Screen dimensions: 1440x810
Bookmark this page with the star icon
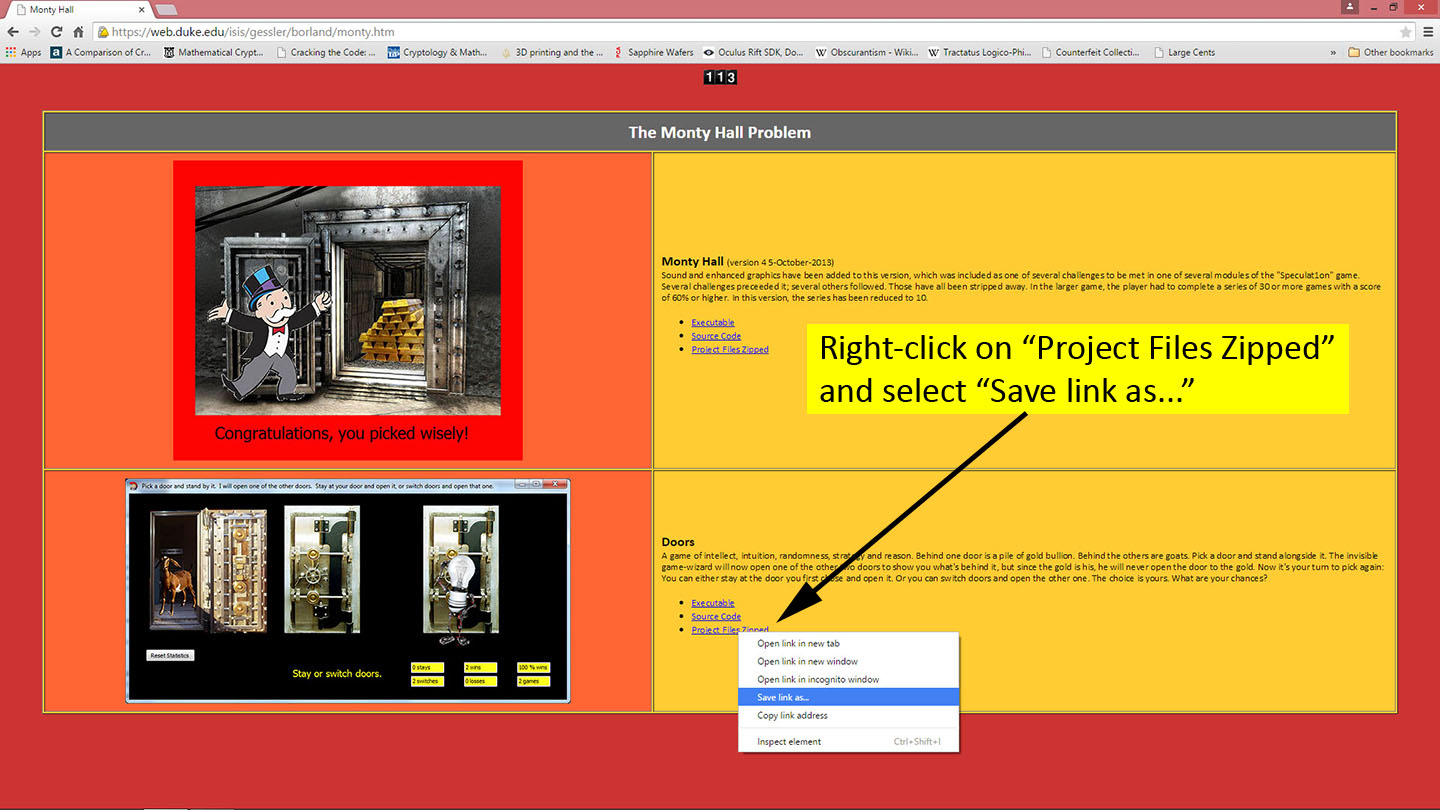click(1405, 32)
